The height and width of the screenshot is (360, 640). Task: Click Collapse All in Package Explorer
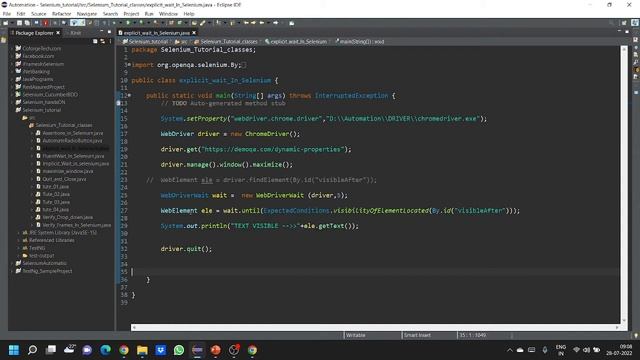coord(95,41)
